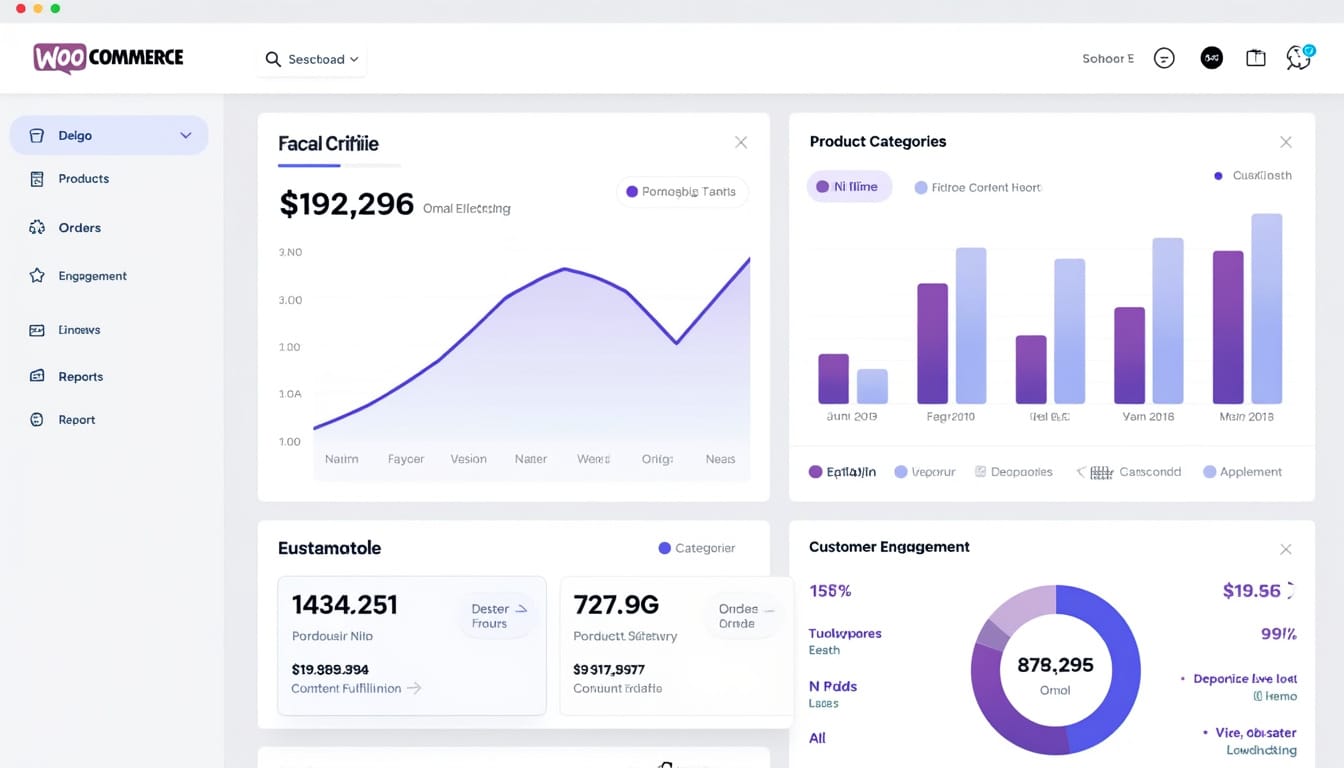Open the Engagement page from the sidebar

click(92, 276)
